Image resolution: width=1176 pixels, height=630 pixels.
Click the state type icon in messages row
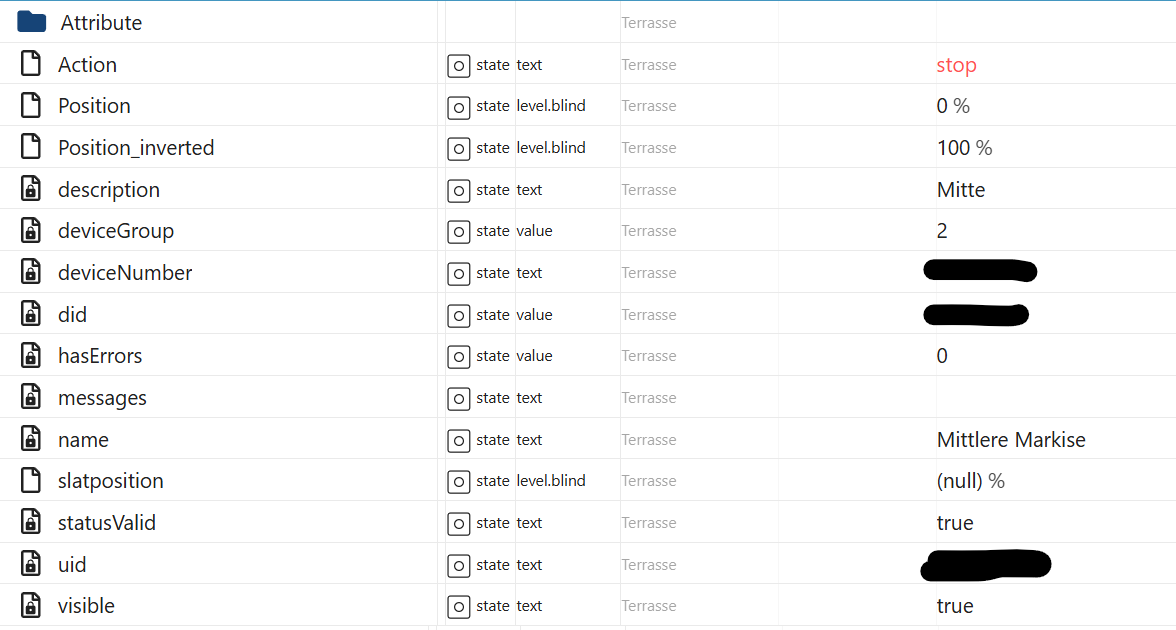pos(458,399)
